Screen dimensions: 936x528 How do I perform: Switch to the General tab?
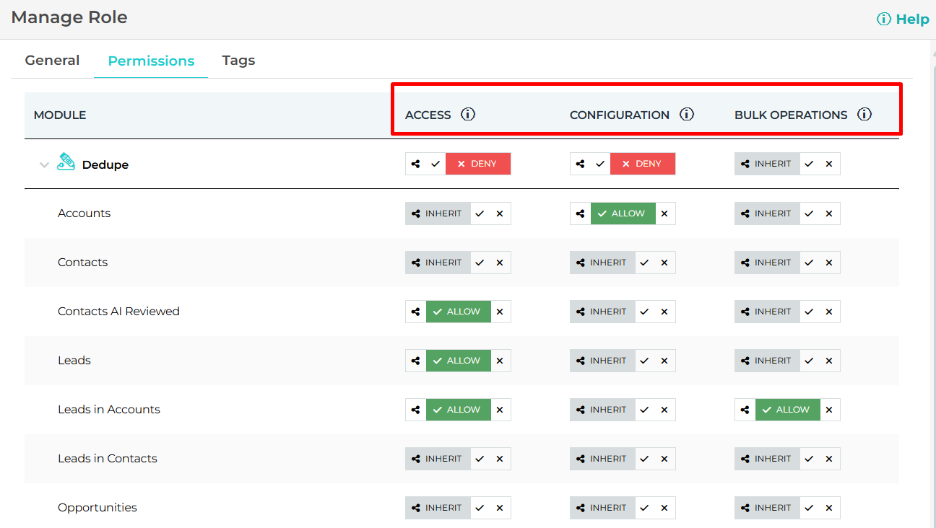(52, 60)
